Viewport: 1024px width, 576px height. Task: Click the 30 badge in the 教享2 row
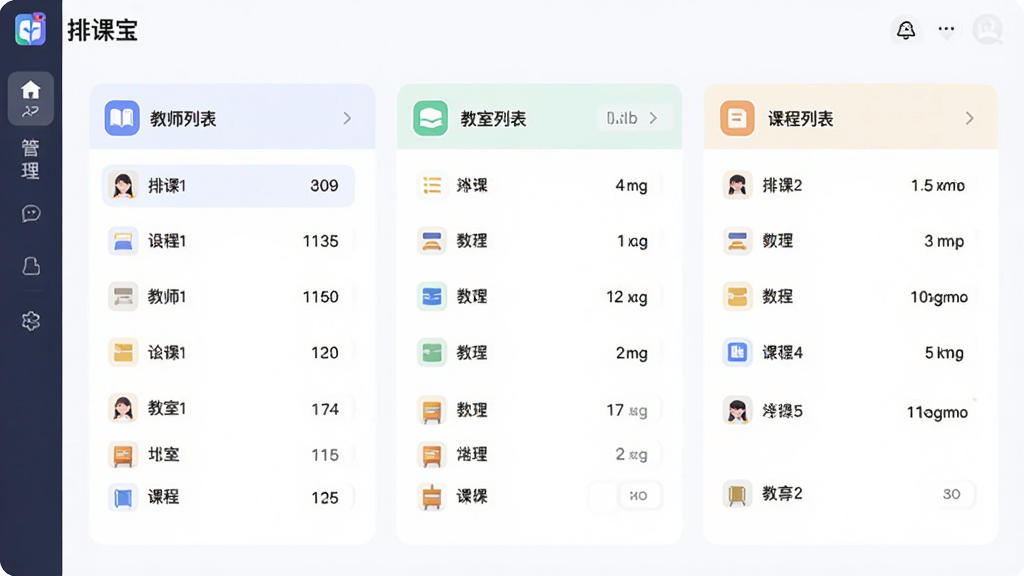pos(952,494)
